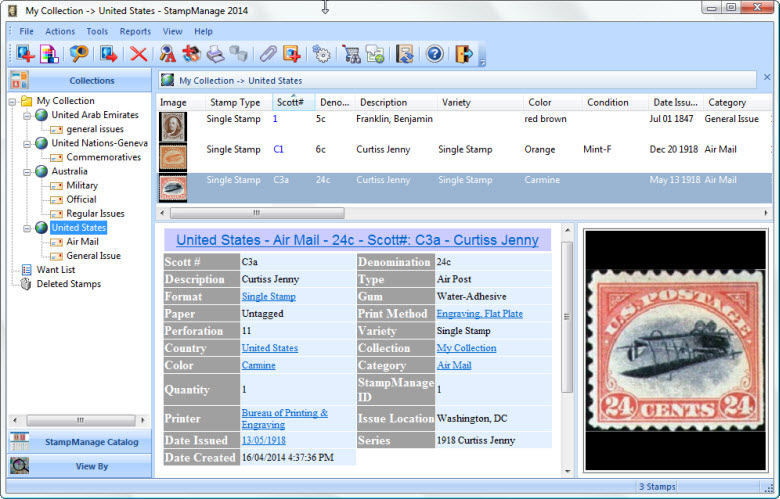The image size is (780, 499).
Task: Click the collections tree horizontal scrollbar thumb
Action: (x=81, y=420)
